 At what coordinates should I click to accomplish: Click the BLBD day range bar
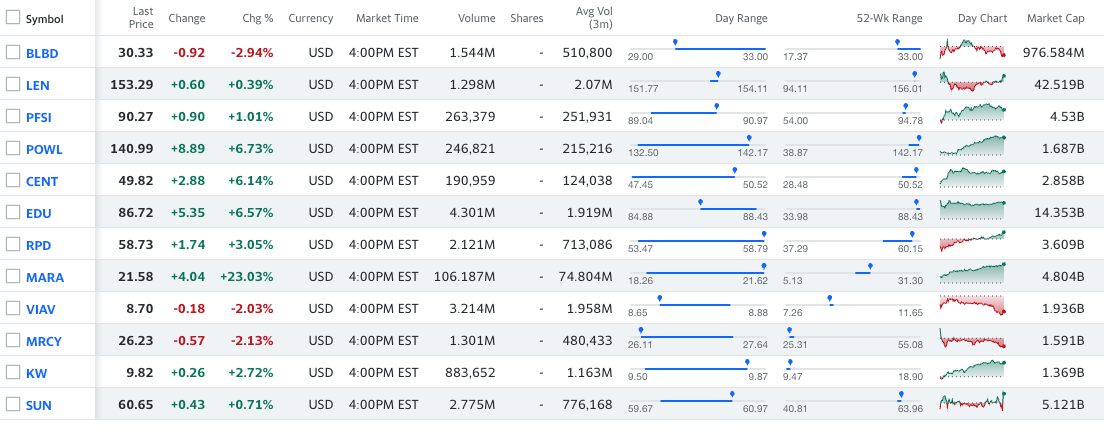(698, 49)
